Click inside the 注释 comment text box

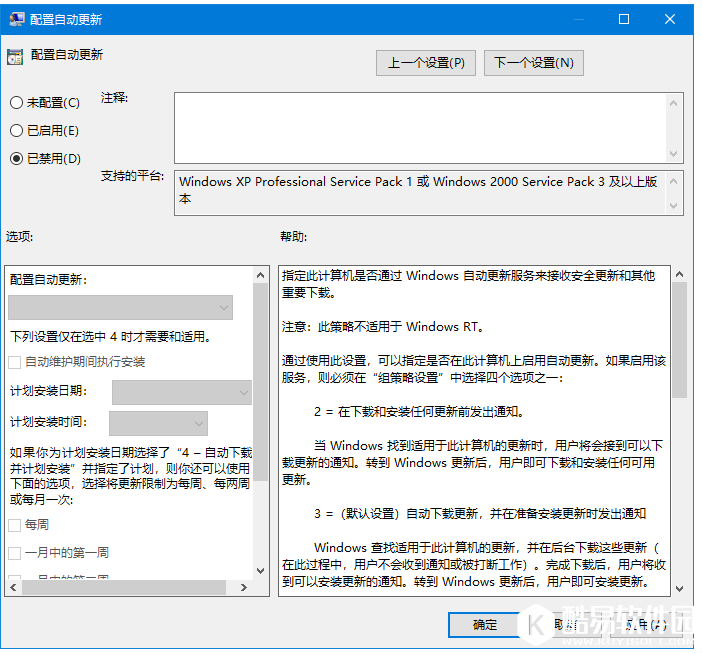tap(420, 127)
